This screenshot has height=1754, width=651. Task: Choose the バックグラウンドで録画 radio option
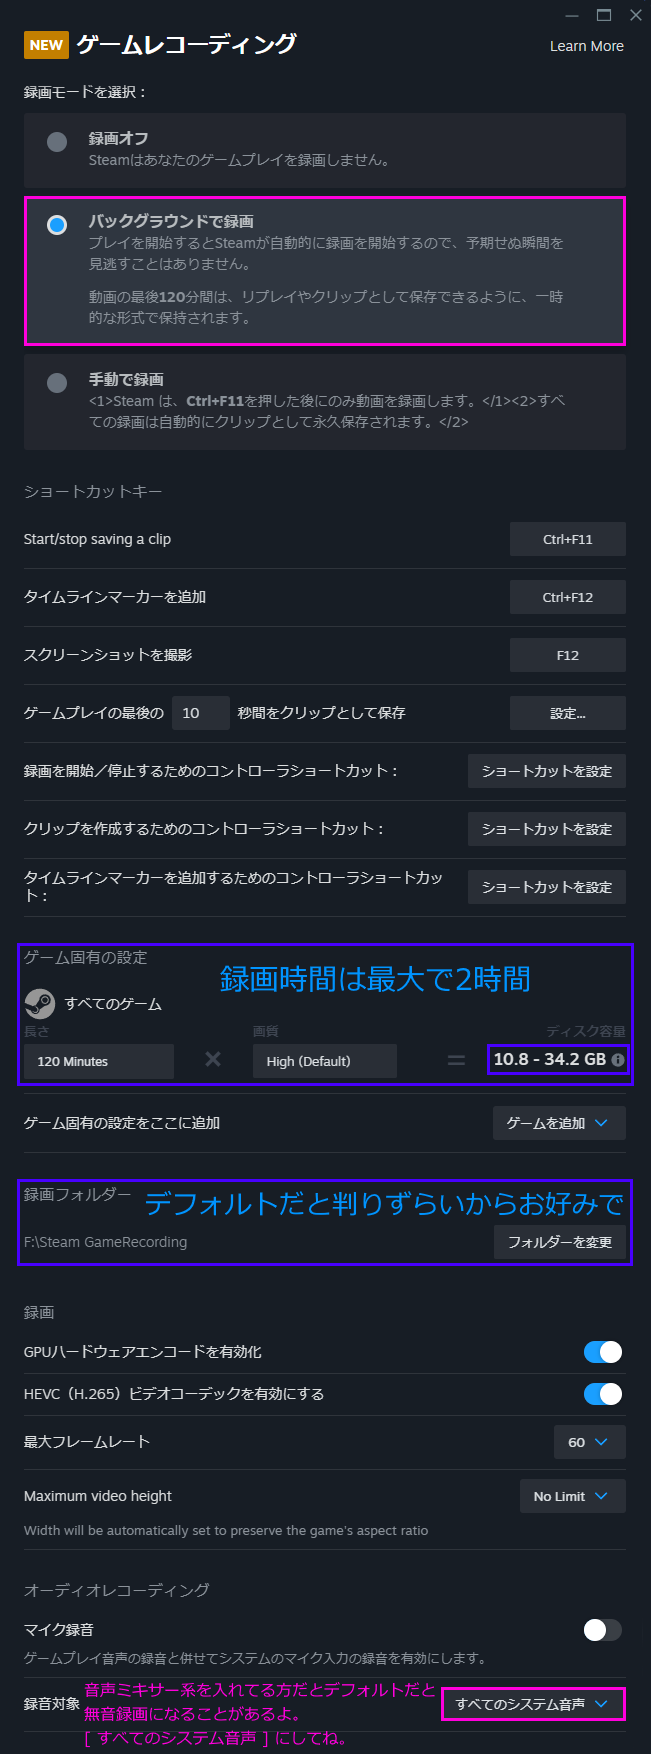click(57, 225)
